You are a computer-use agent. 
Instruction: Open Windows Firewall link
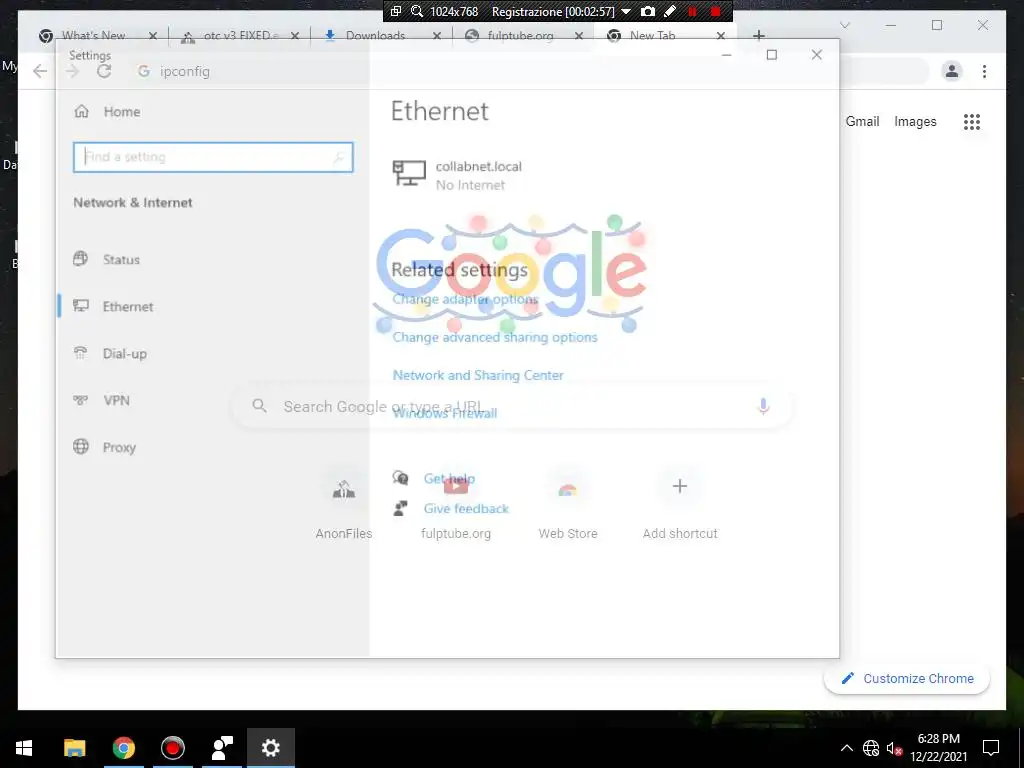[x=444, y=413]
